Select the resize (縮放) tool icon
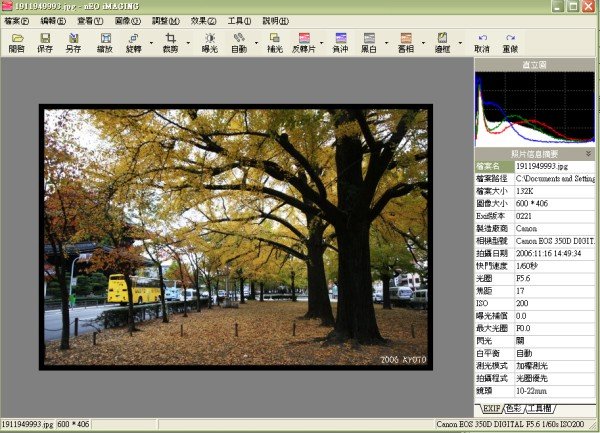 coord(105,43)
